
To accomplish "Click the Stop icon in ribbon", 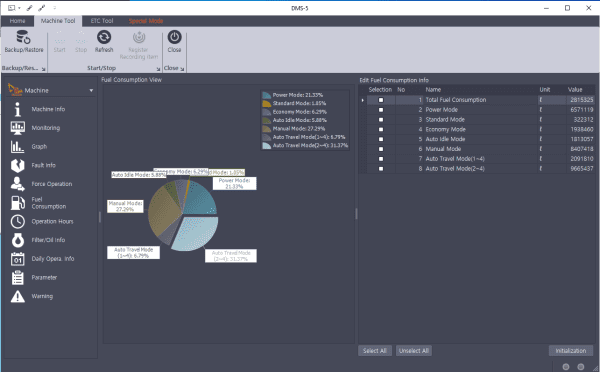I will pyautogui.click(x=81, y=38).
